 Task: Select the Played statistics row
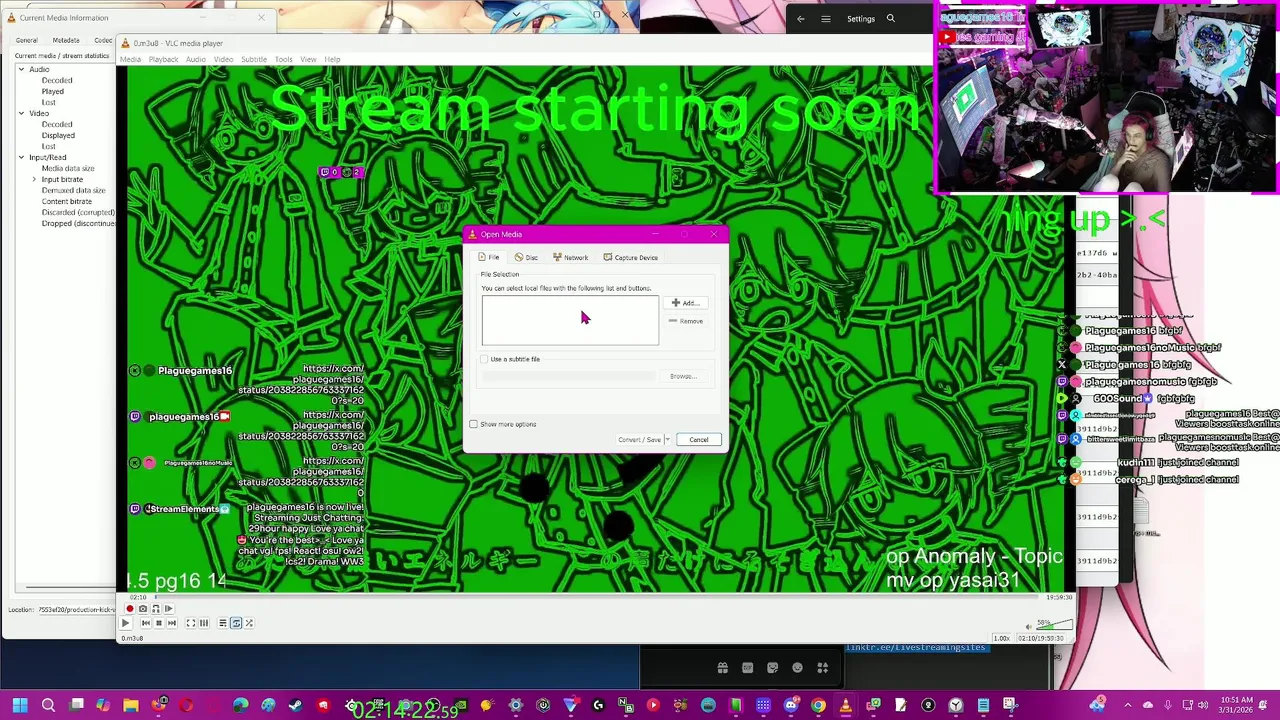[x=53, y=91]
